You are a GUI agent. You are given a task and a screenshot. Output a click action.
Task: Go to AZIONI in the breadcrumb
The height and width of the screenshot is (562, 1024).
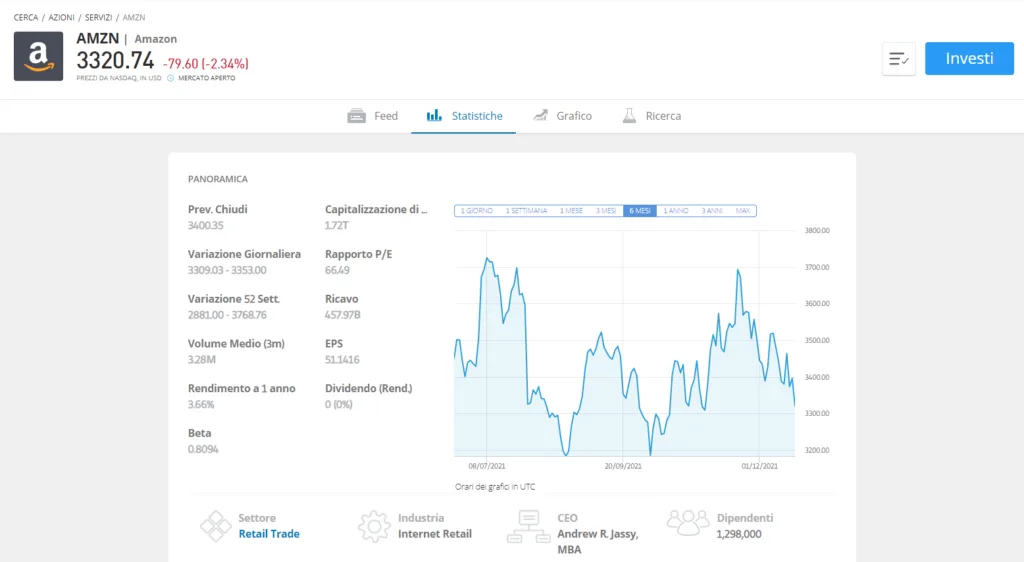pos(61,18)
